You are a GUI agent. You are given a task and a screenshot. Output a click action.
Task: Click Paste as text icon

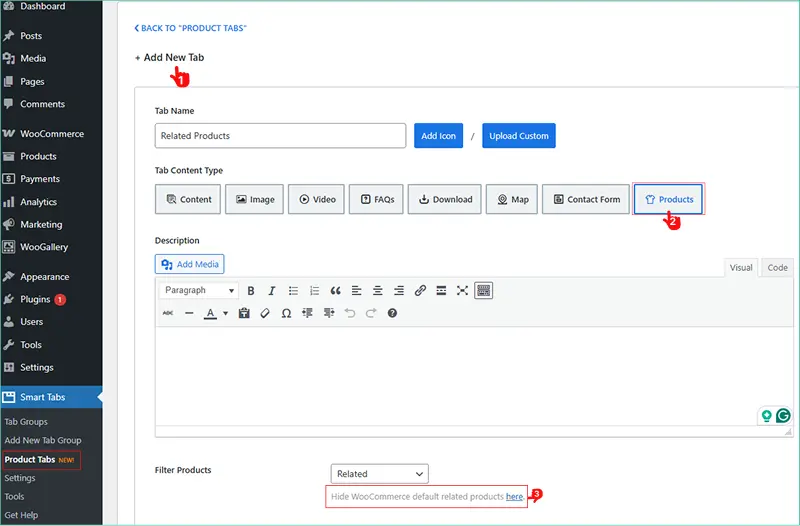pyautogui.click(x=244, y=313)
